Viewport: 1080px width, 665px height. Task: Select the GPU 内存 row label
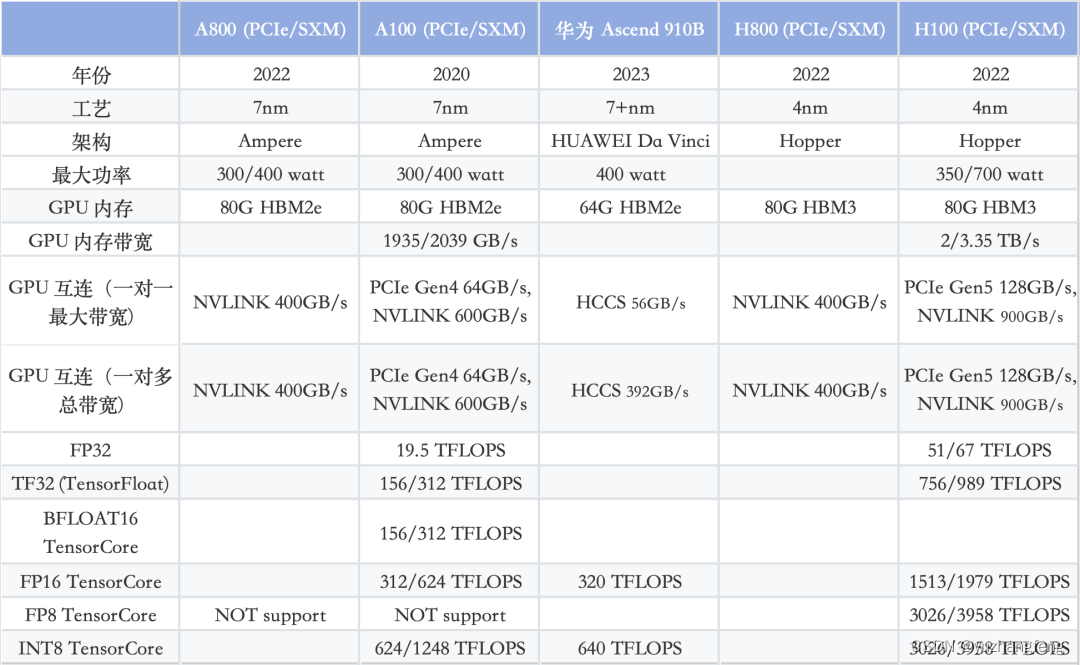point(91,207)
